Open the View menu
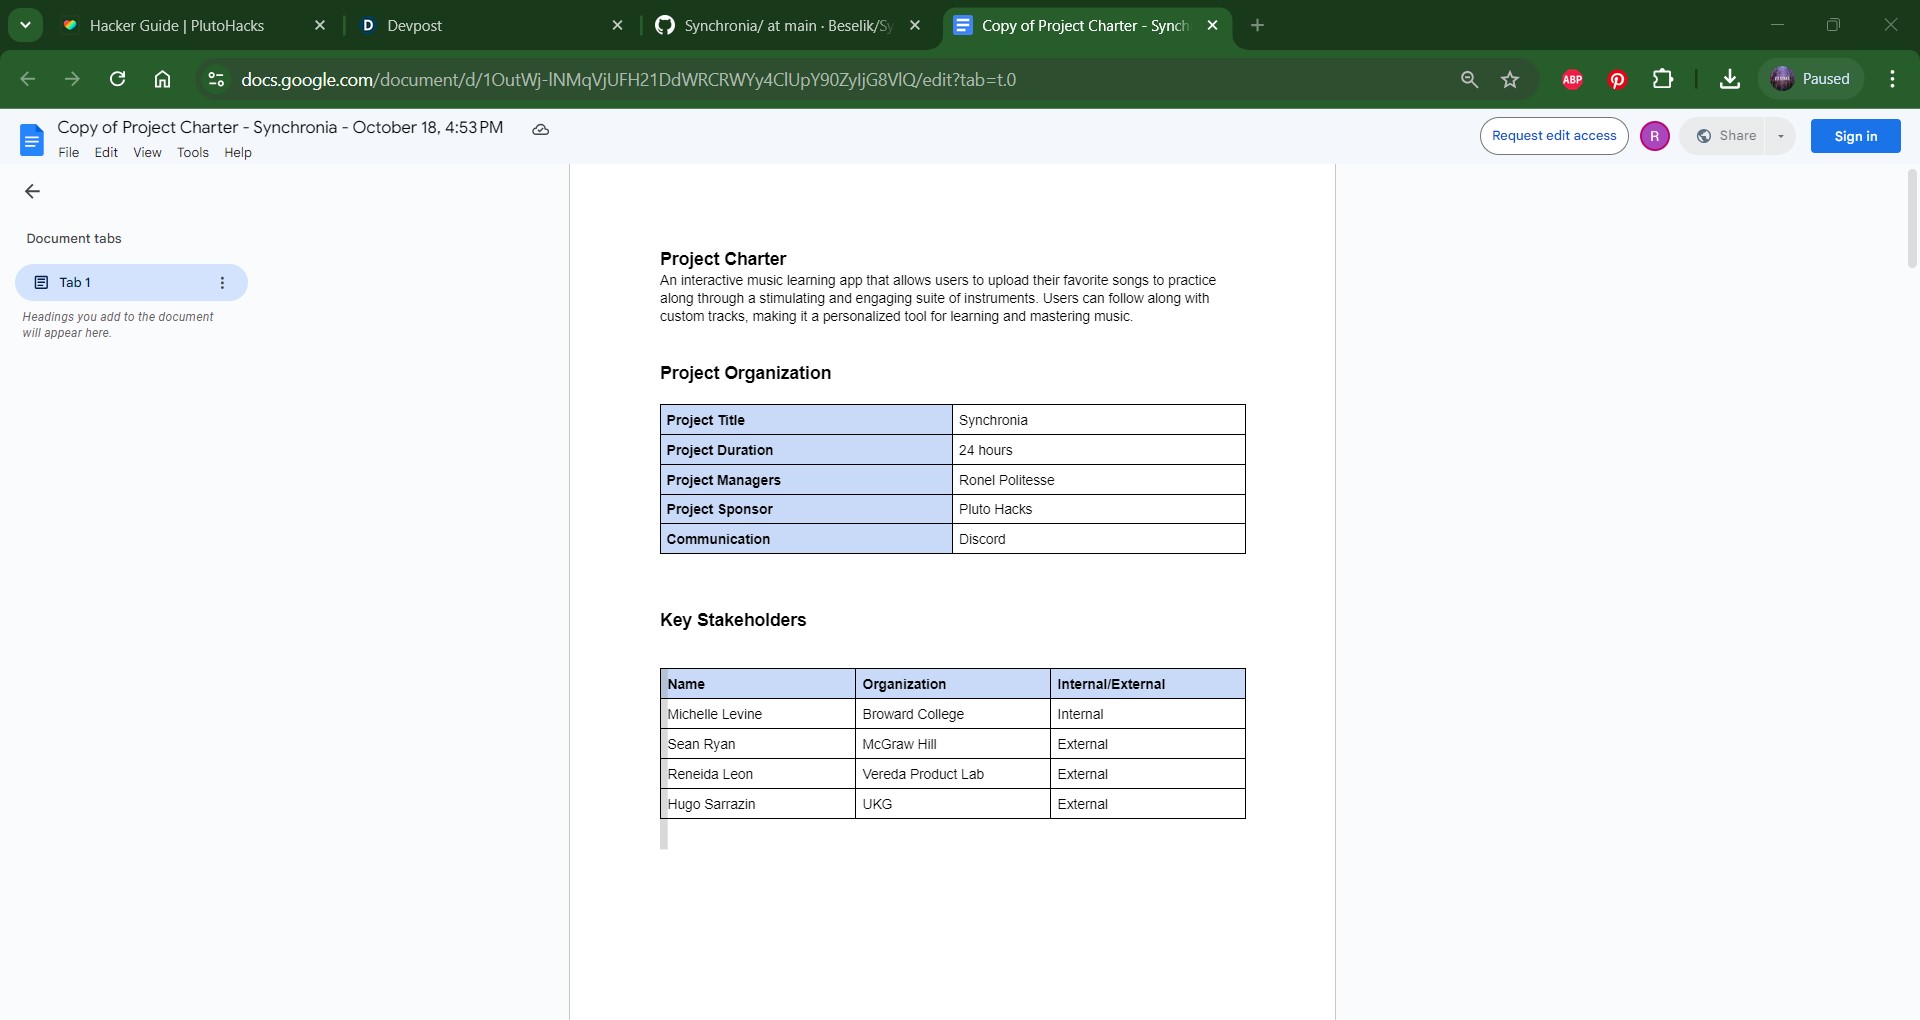The image size is (1920, 1020). pyautogui.click(x=147, y=153)
